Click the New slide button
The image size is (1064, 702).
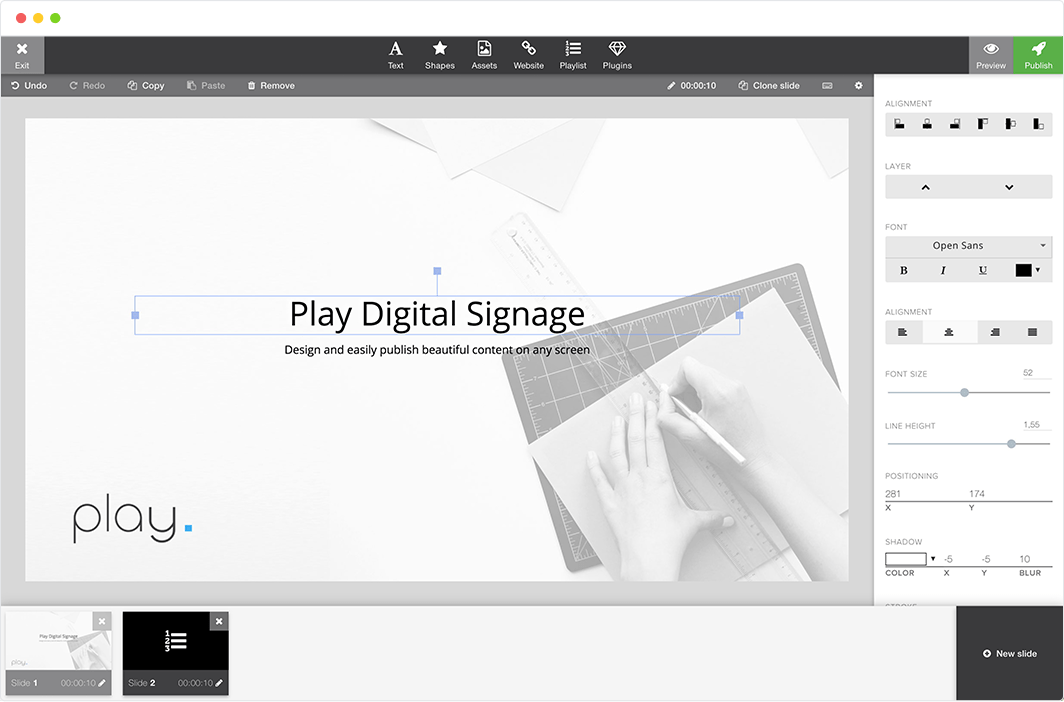point(1010,654)
